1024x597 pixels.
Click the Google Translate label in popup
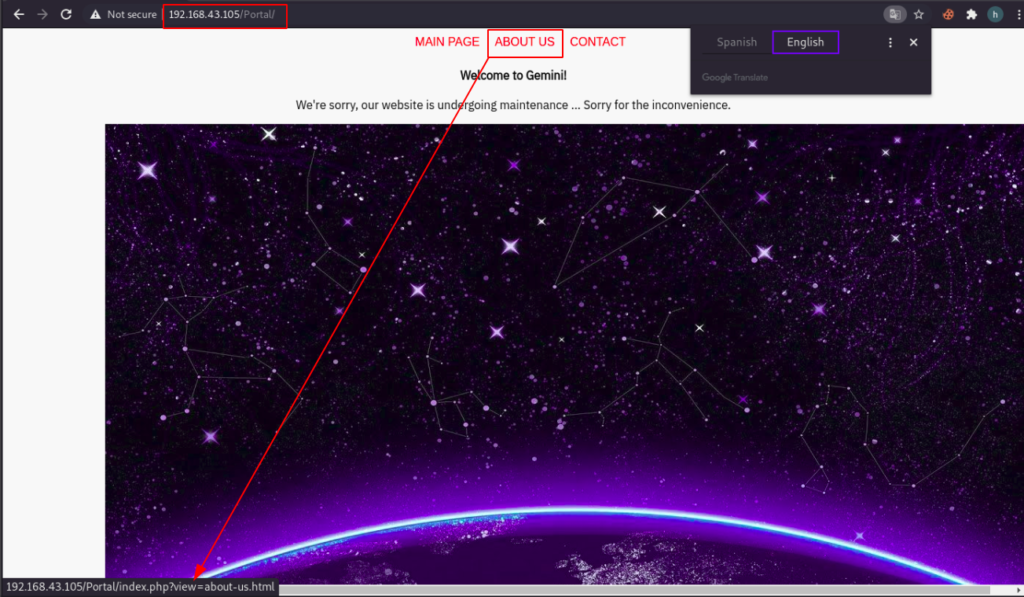click(735, 77)
